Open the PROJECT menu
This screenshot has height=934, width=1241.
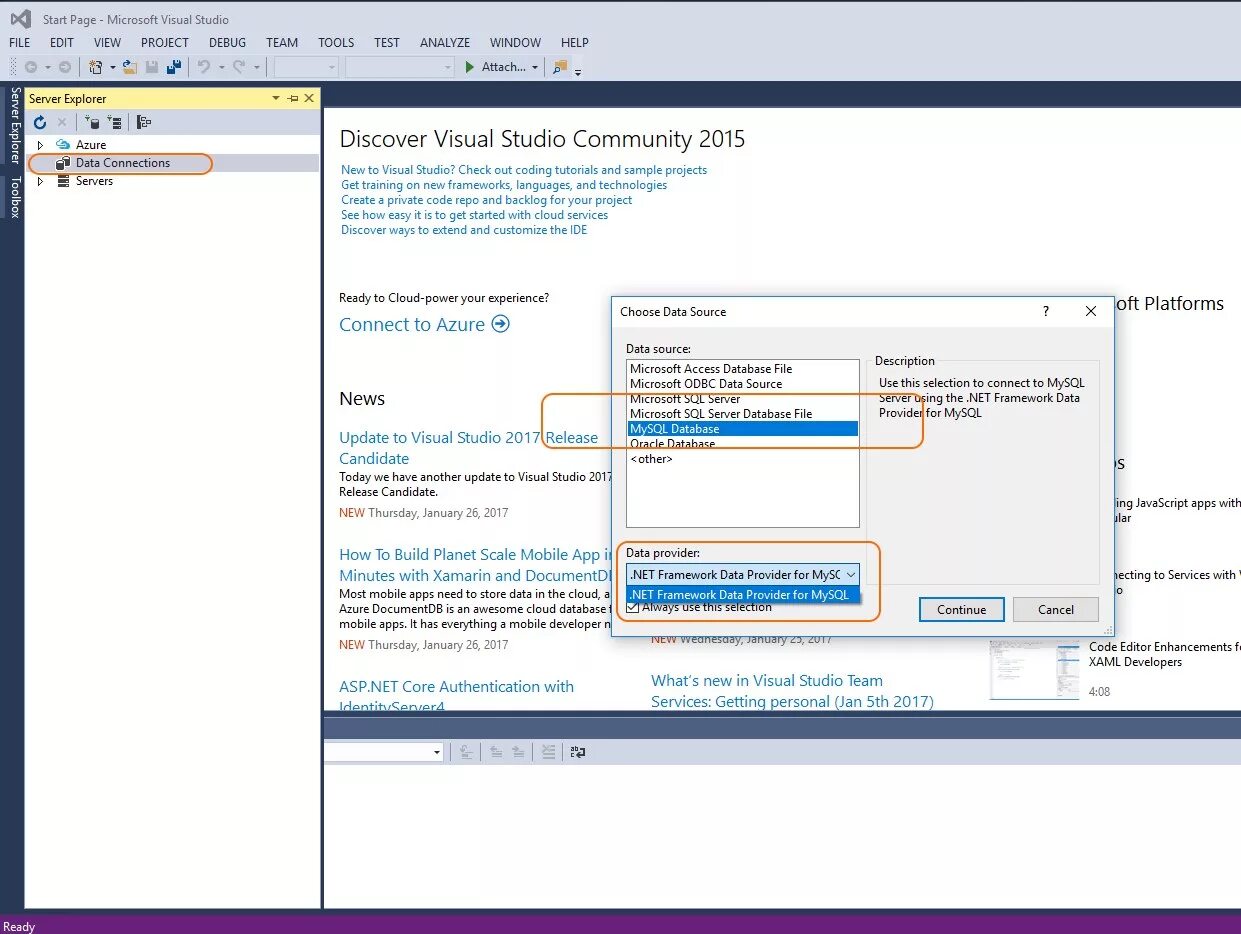pyautogui.click(x=165, y=43)
